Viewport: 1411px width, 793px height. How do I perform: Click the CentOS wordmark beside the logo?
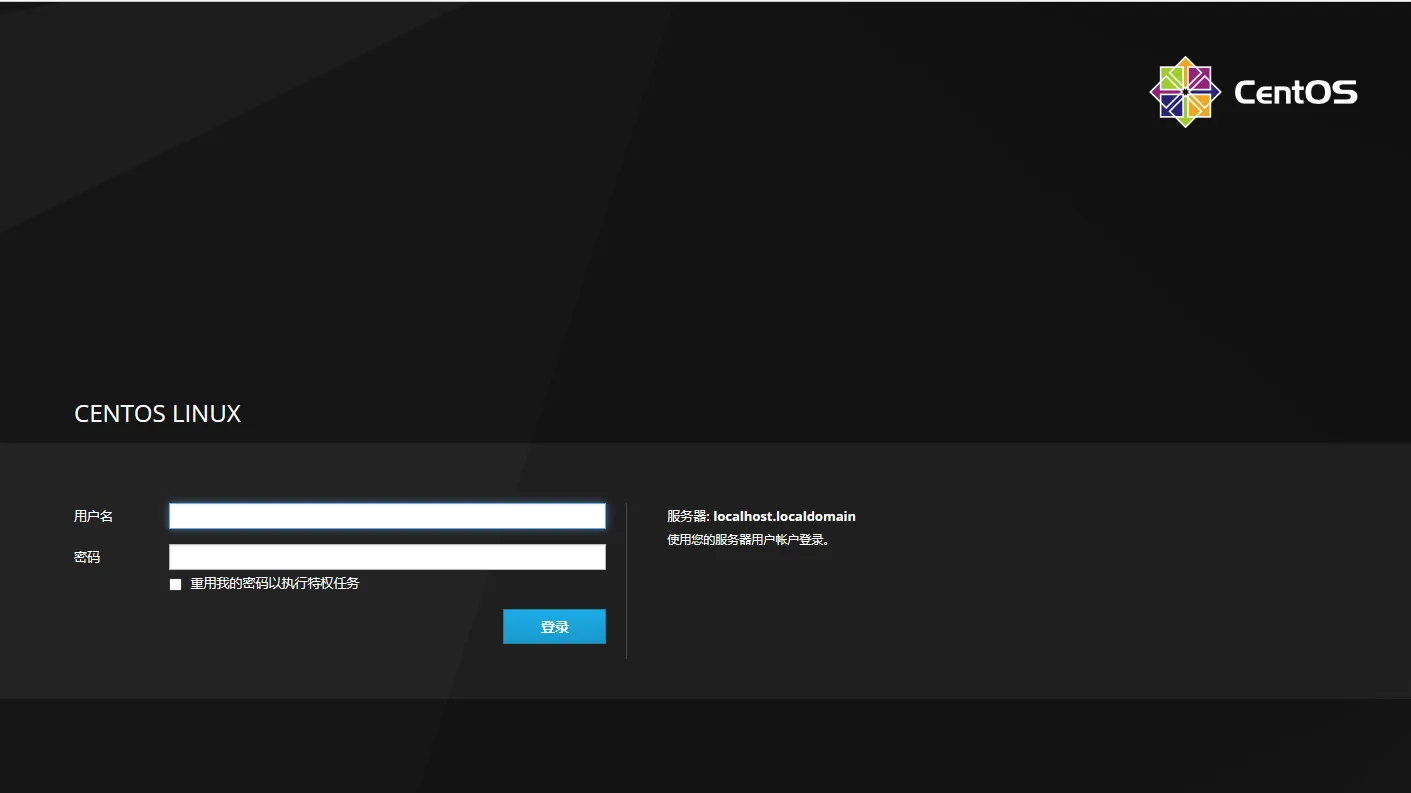pos(1296,93)
